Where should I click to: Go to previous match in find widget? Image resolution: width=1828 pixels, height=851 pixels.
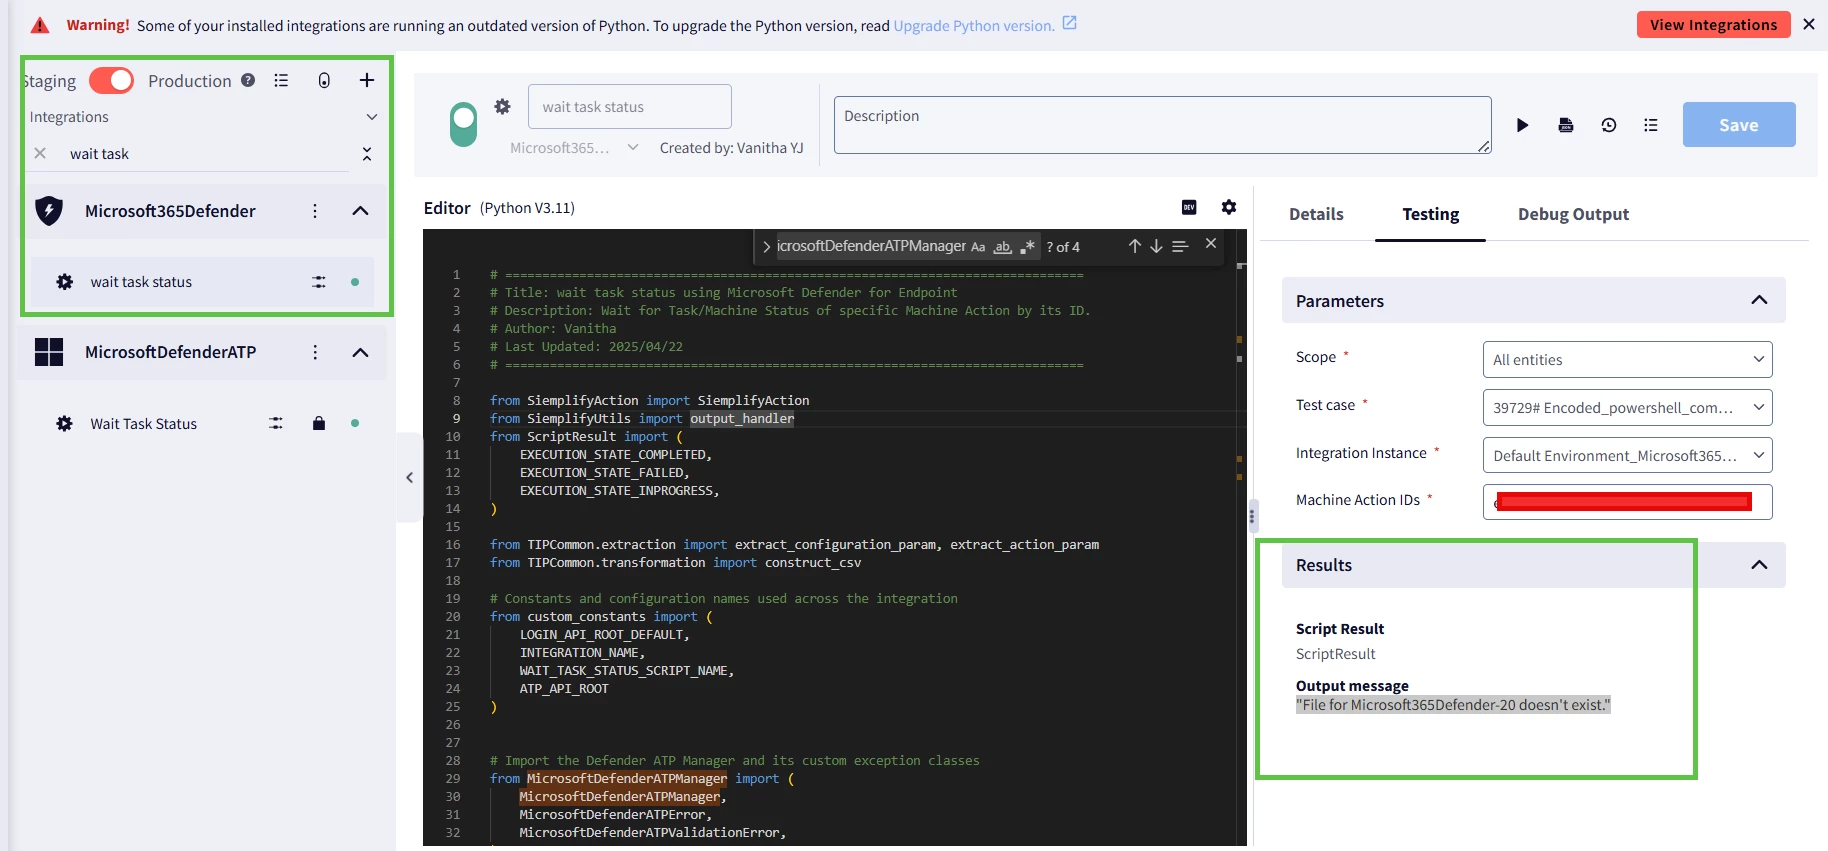click(x=1135, y=246)
